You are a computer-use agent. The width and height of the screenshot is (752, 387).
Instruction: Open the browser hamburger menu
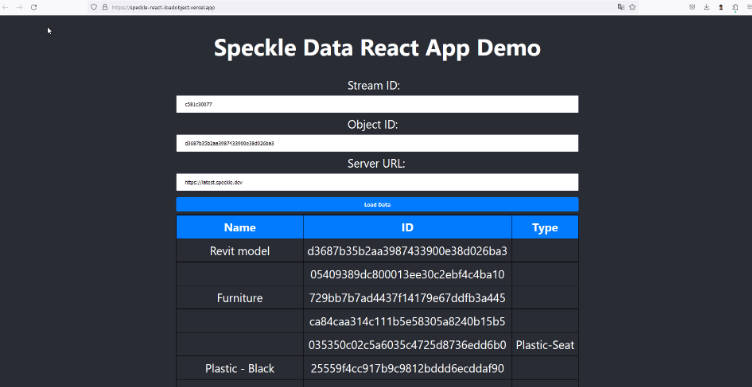tap(749, 7)
